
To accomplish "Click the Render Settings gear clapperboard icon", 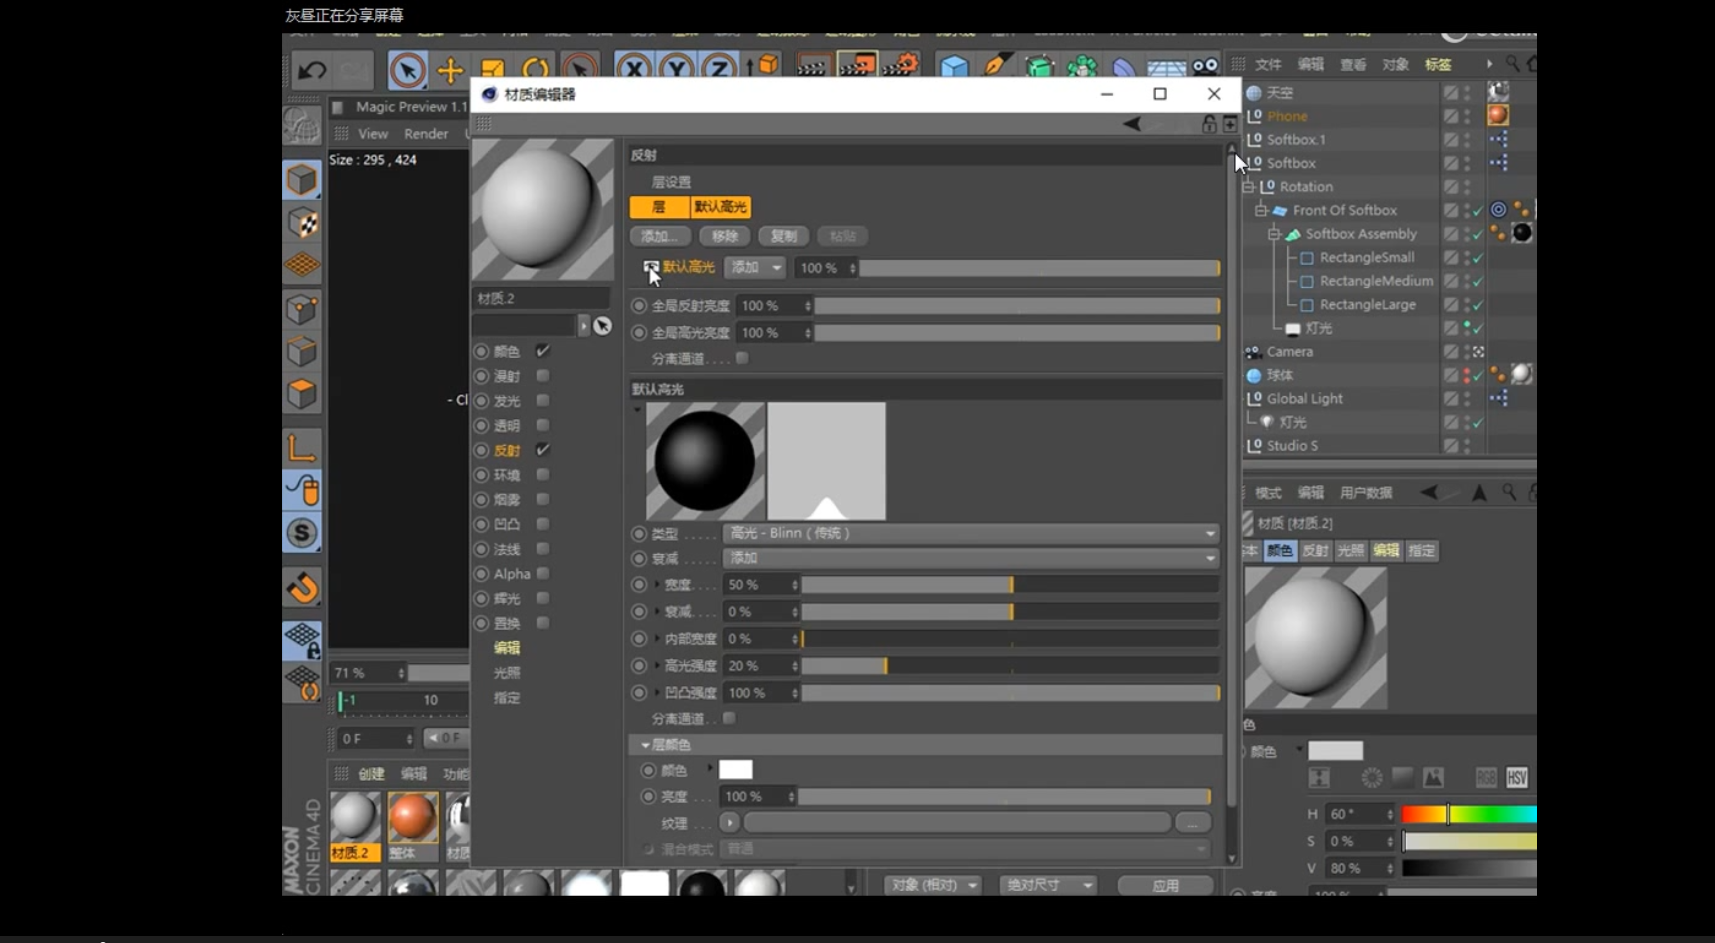I will click(x=900, y=67).
